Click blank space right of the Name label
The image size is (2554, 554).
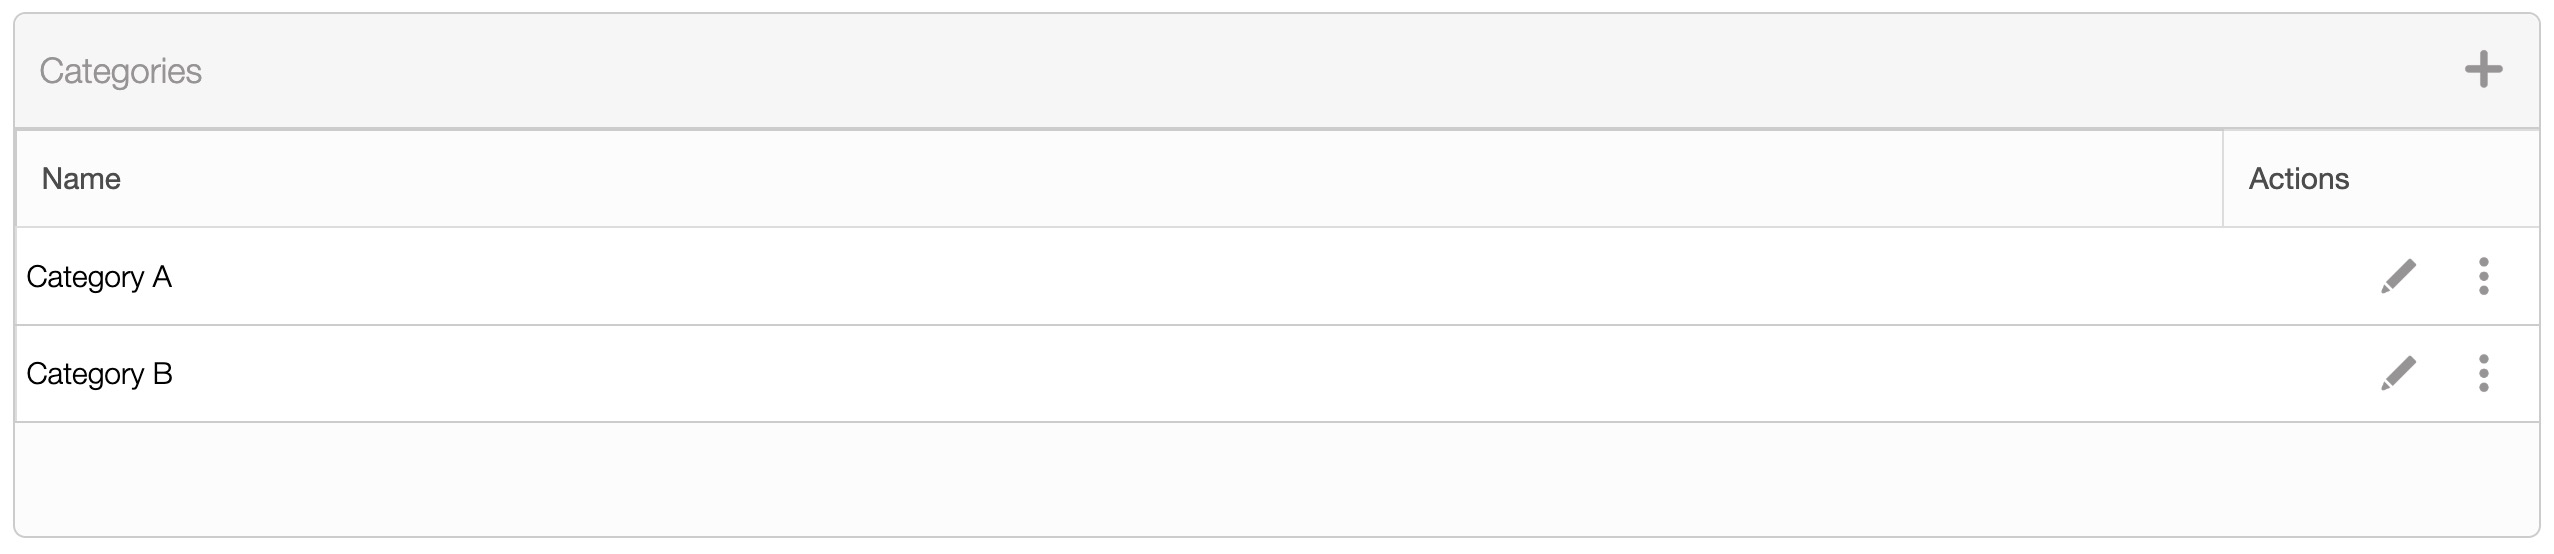coord(1100,179)
